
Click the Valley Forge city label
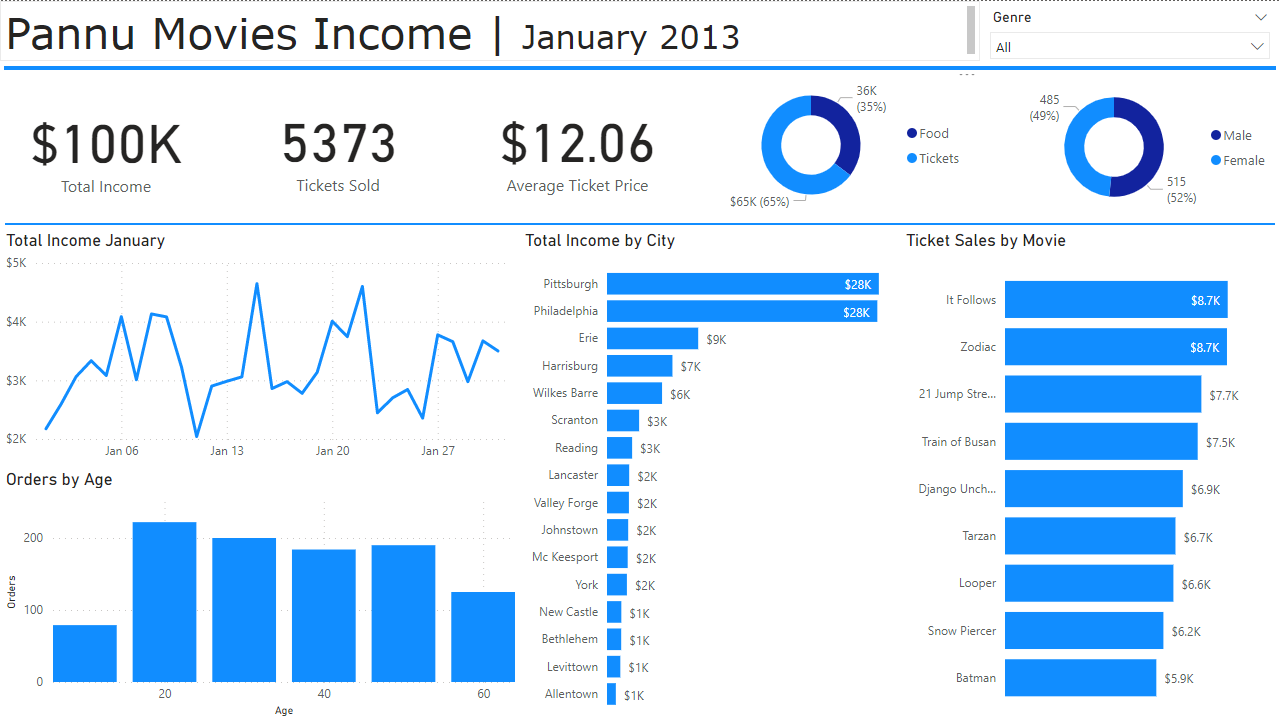coord(566,503)
